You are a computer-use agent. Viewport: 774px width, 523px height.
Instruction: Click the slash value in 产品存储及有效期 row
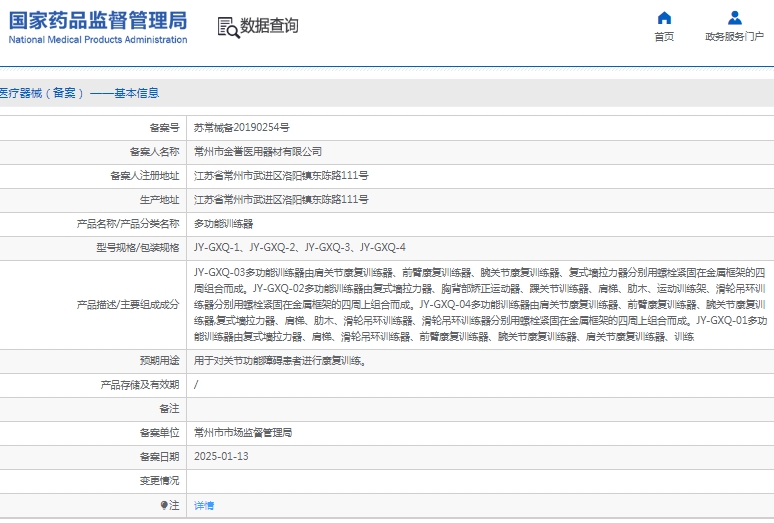click(x=196, y=385)
